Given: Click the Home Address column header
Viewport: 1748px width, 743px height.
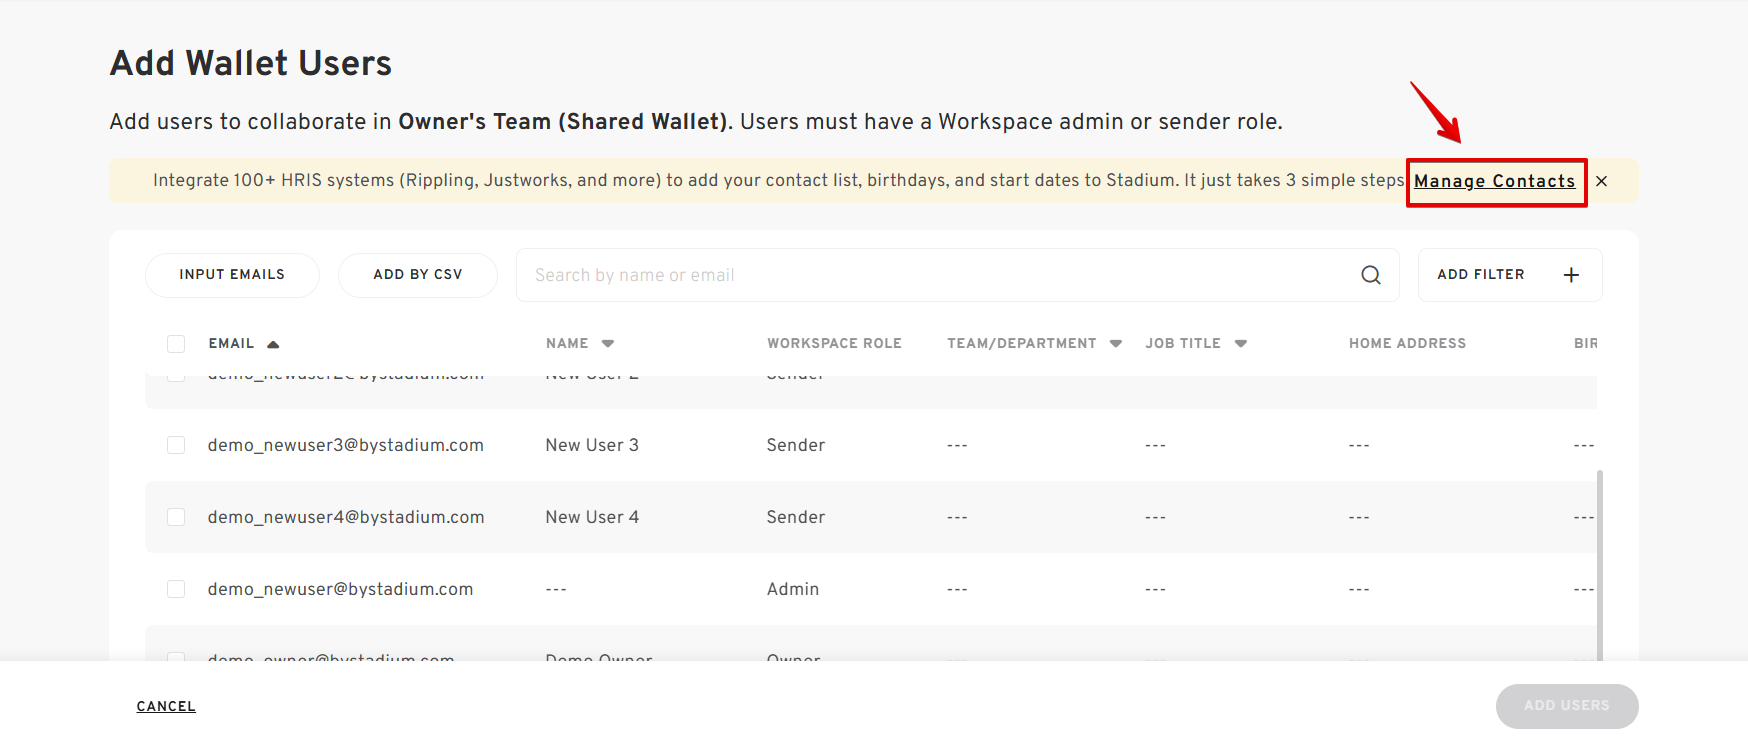Looking at the screenshot, I should coord(1407,344).
